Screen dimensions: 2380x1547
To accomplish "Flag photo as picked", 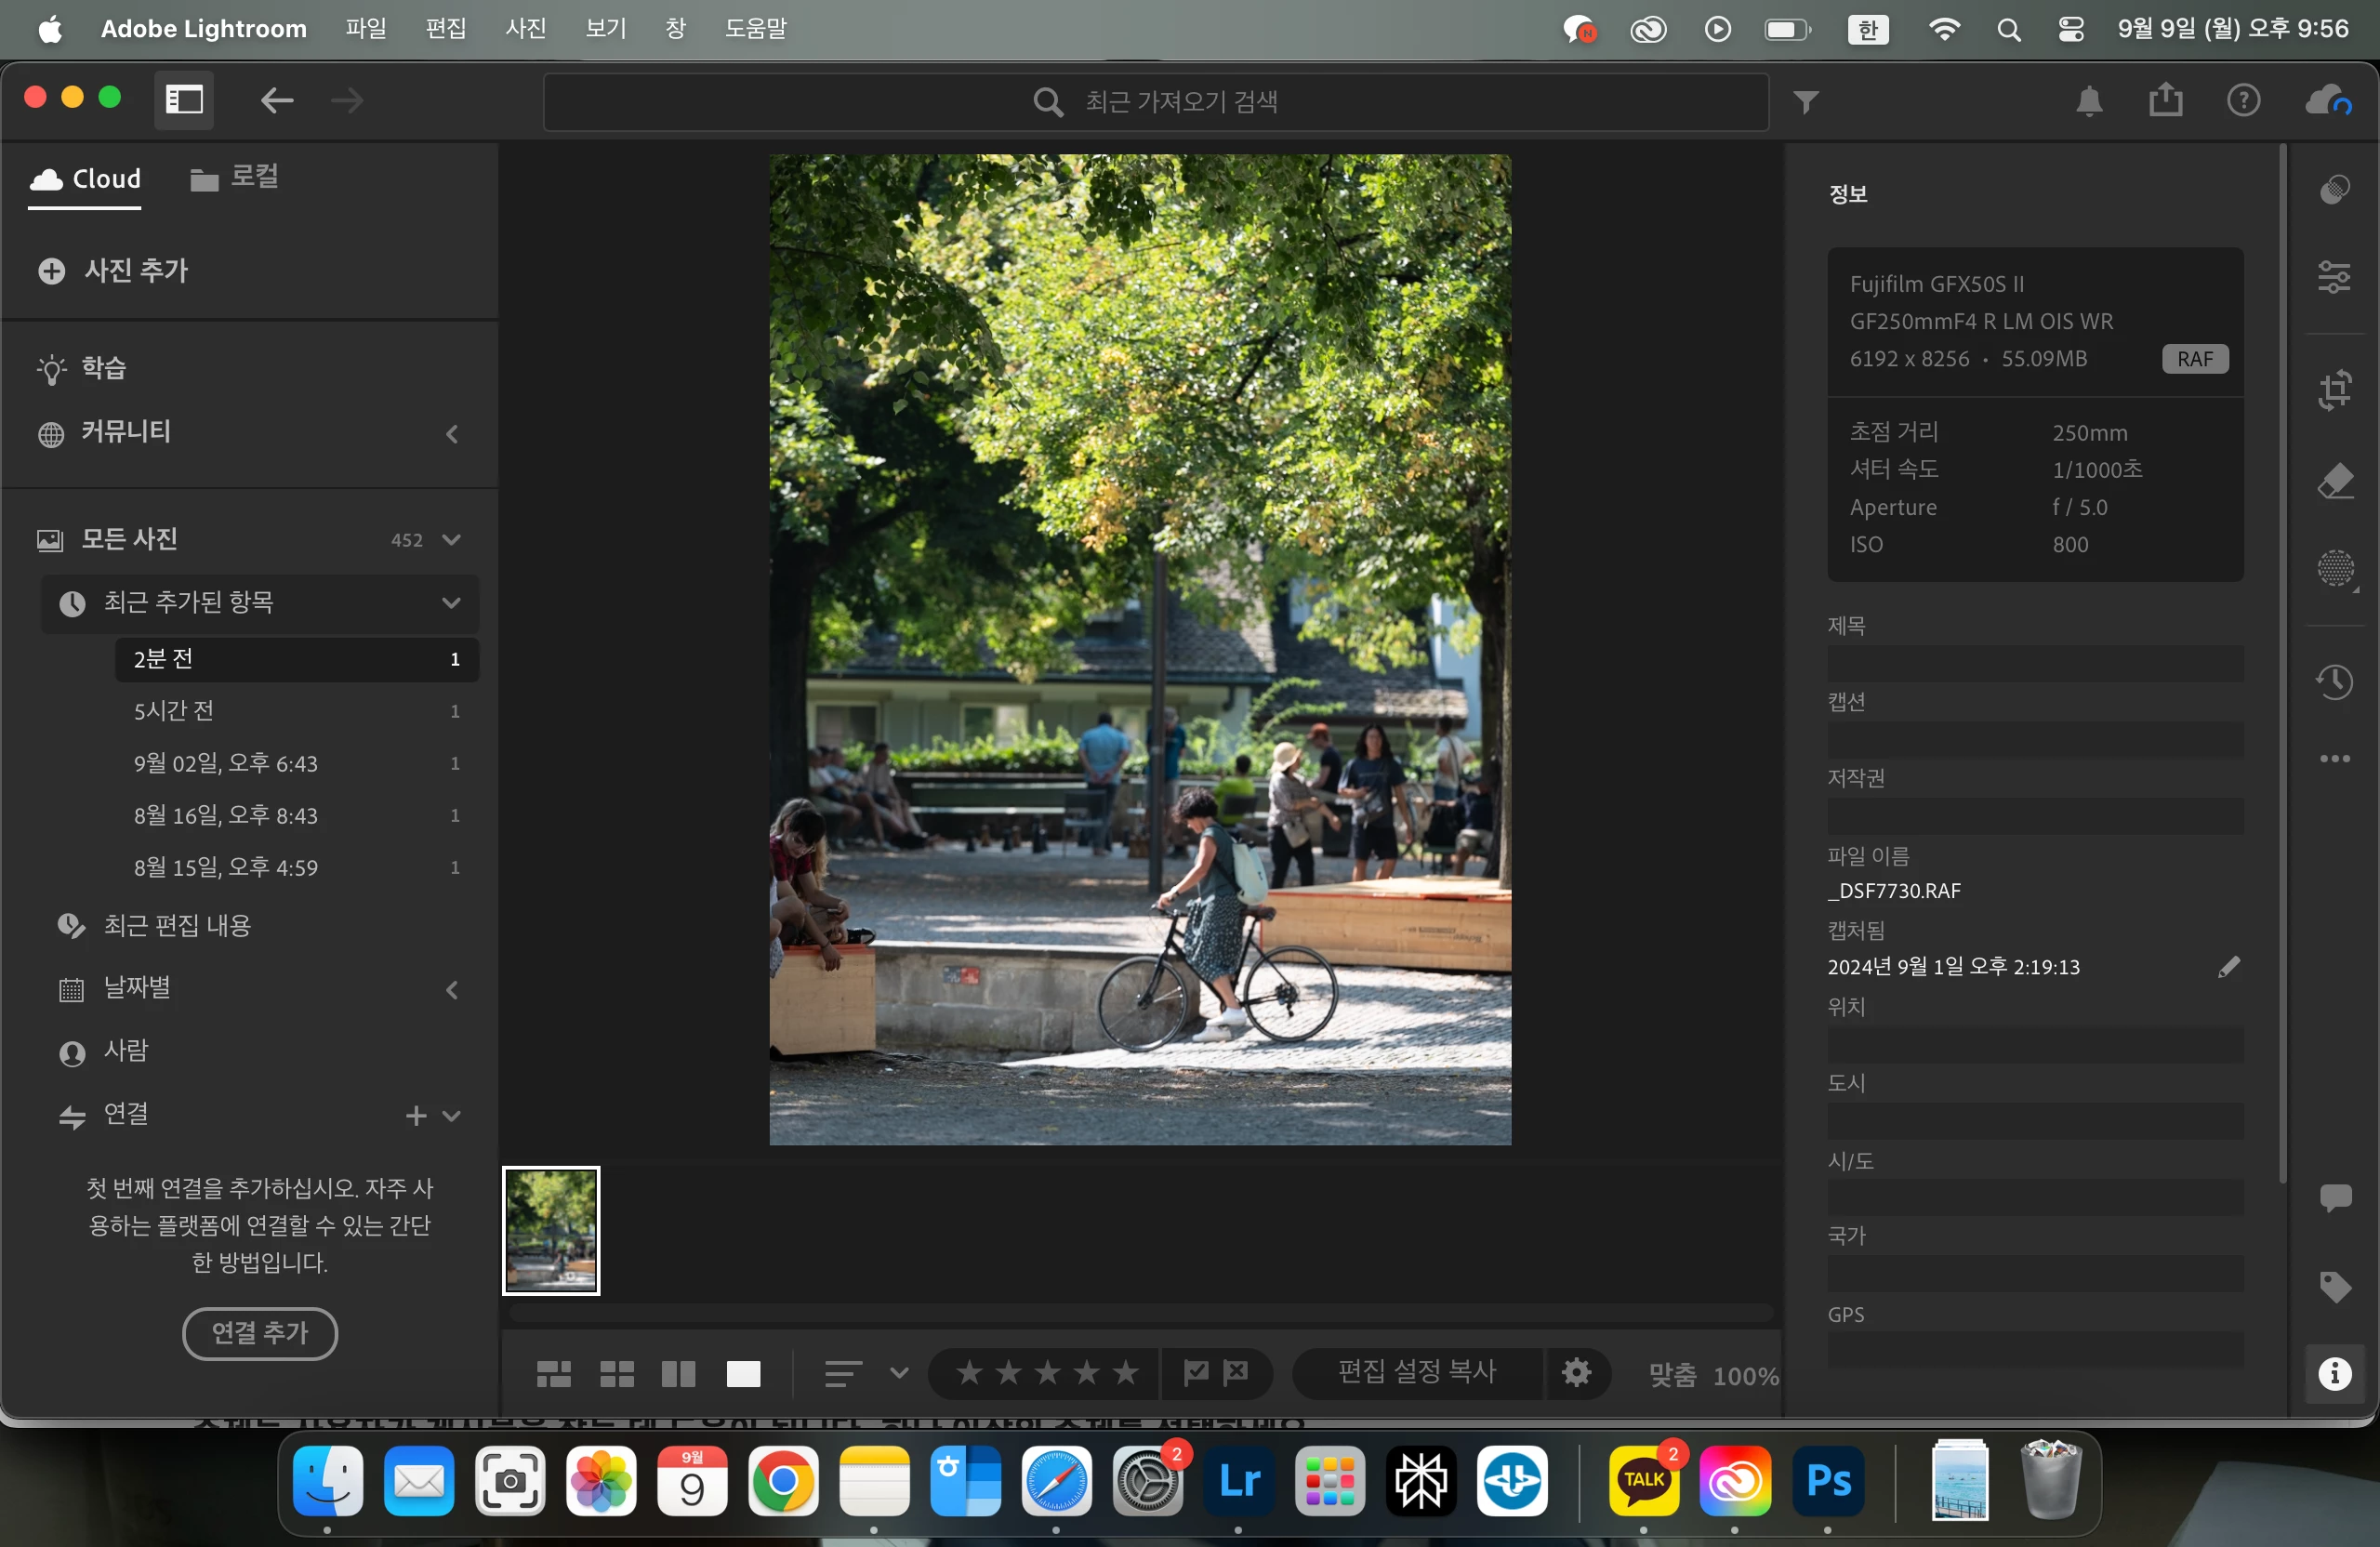I will 1196,1372.
